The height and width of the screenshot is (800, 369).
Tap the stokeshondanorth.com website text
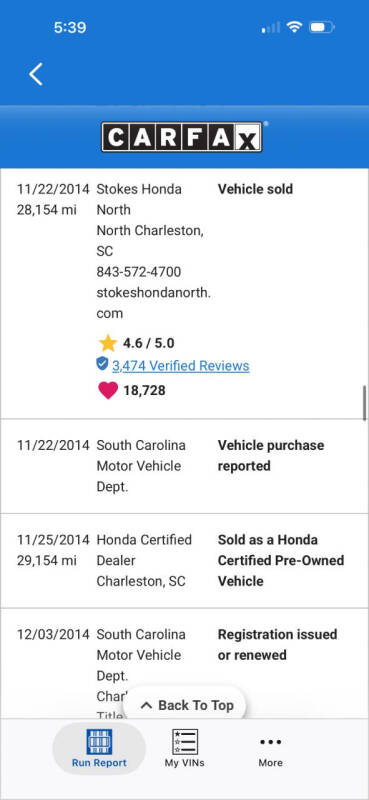click(x=154, y=303)
